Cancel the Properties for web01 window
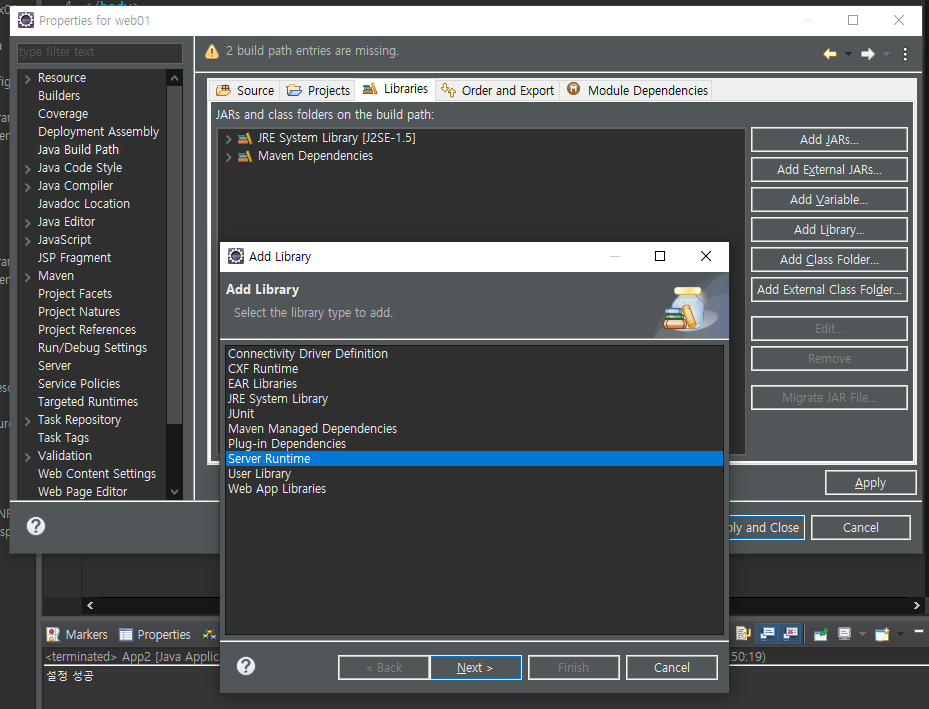 860,527
